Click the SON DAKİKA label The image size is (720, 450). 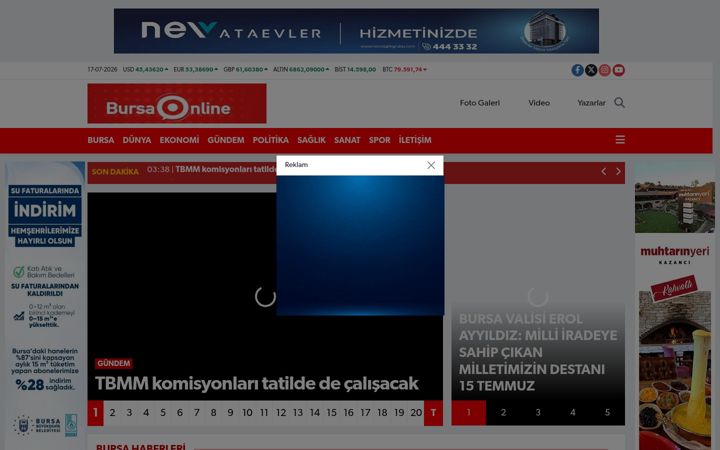115,172
